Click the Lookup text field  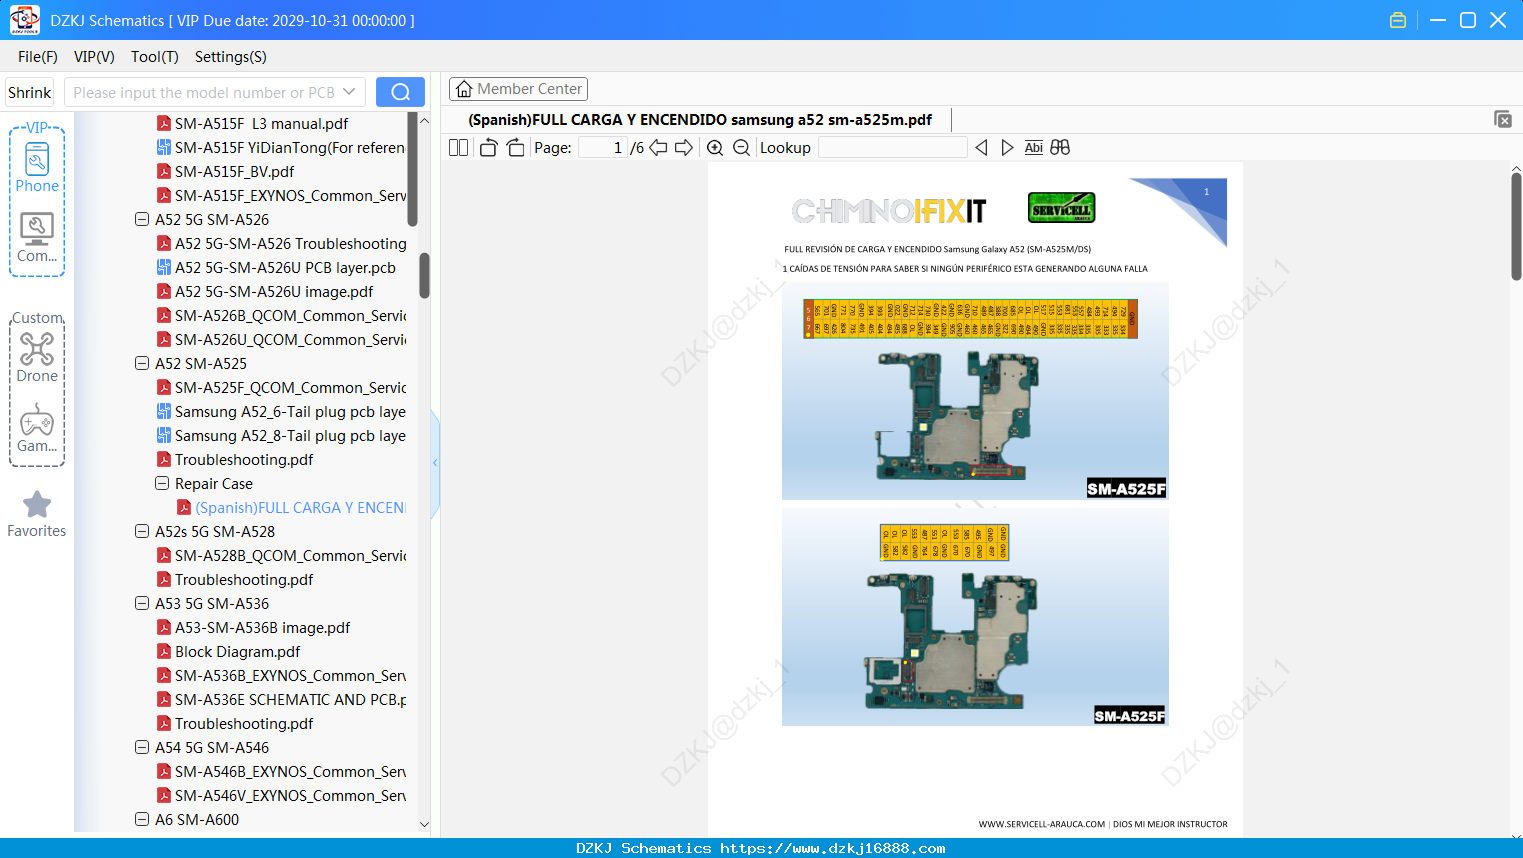[x=892, y=148]
